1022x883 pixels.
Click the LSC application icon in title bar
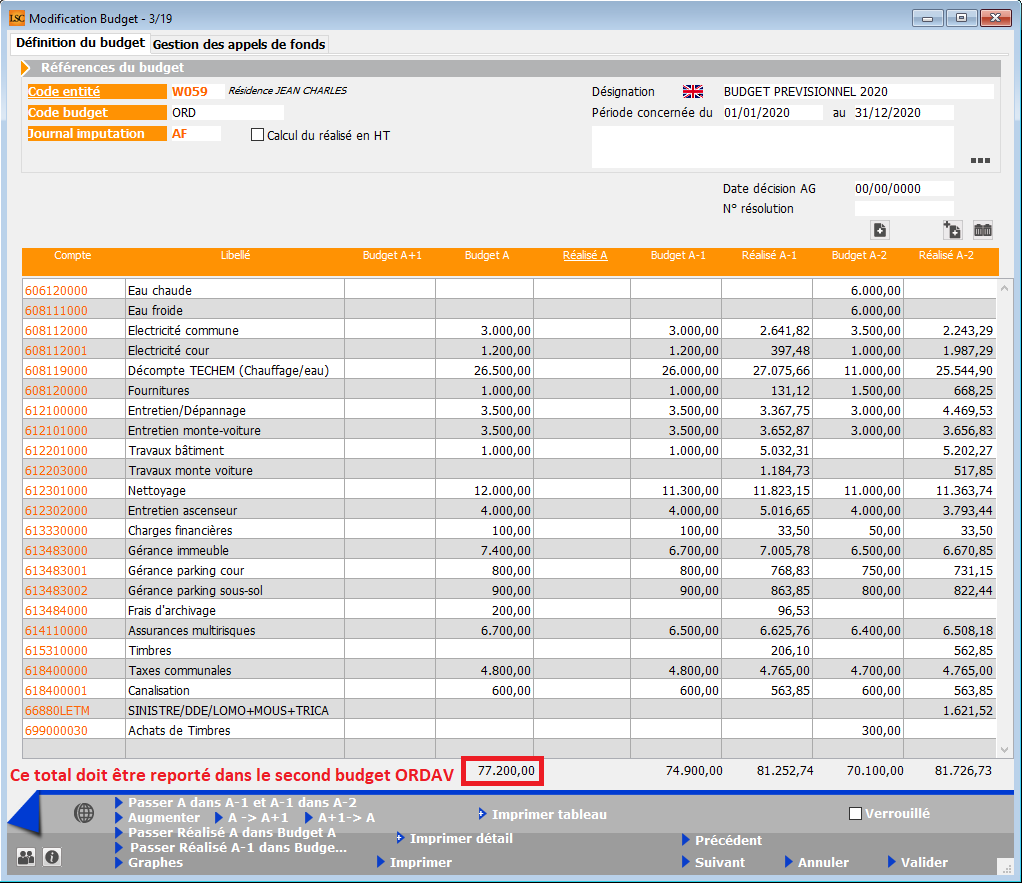pyautogui.click(x=17, y=18)
